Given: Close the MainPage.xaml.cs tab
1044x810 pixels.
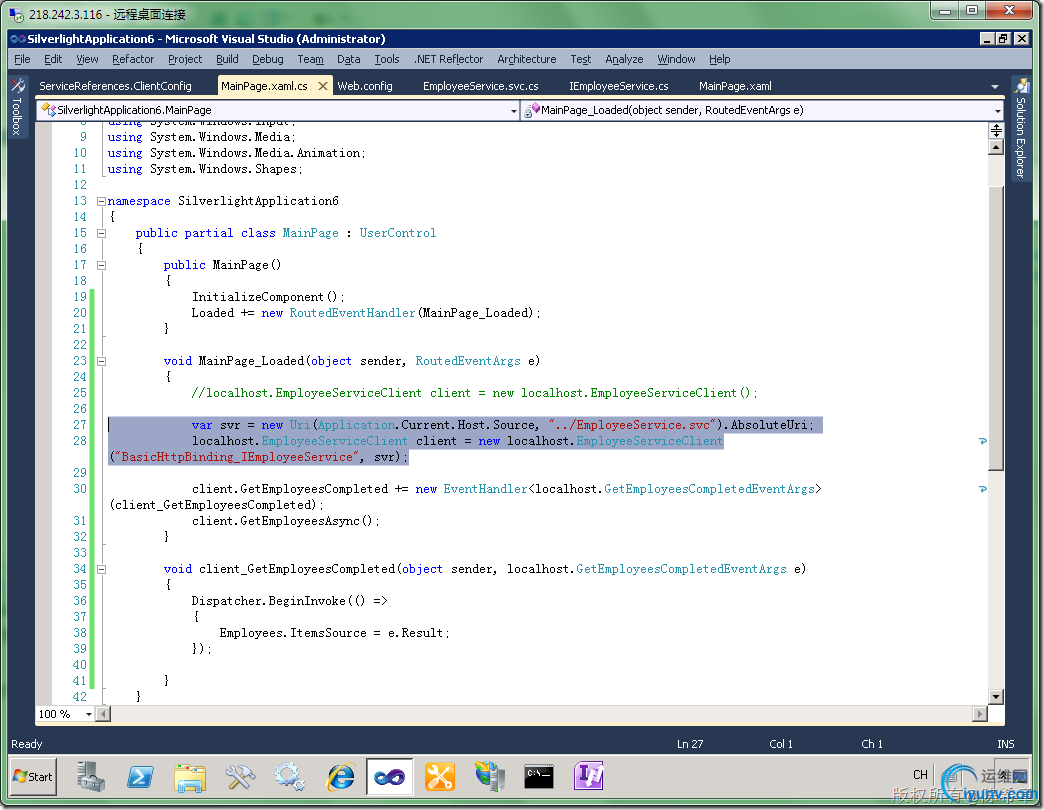Looking at the screenshot, I should coord(323,86).
